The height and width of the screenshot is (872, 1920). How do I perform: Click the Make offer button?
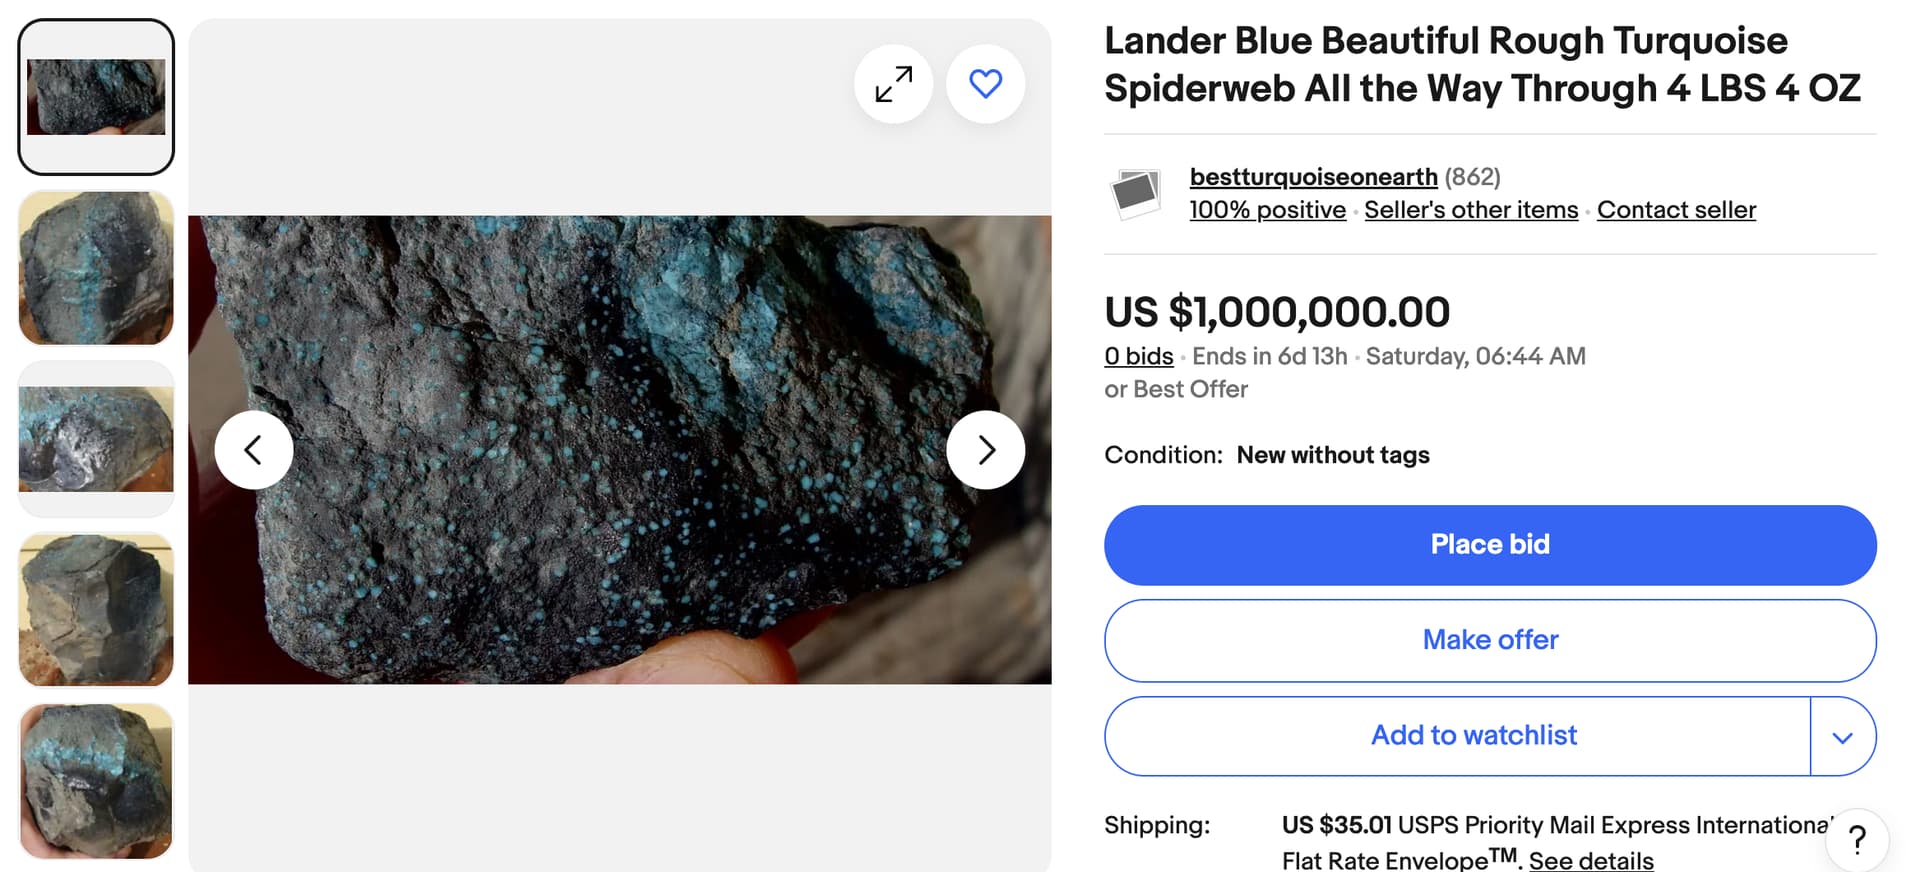[1489, 640]
